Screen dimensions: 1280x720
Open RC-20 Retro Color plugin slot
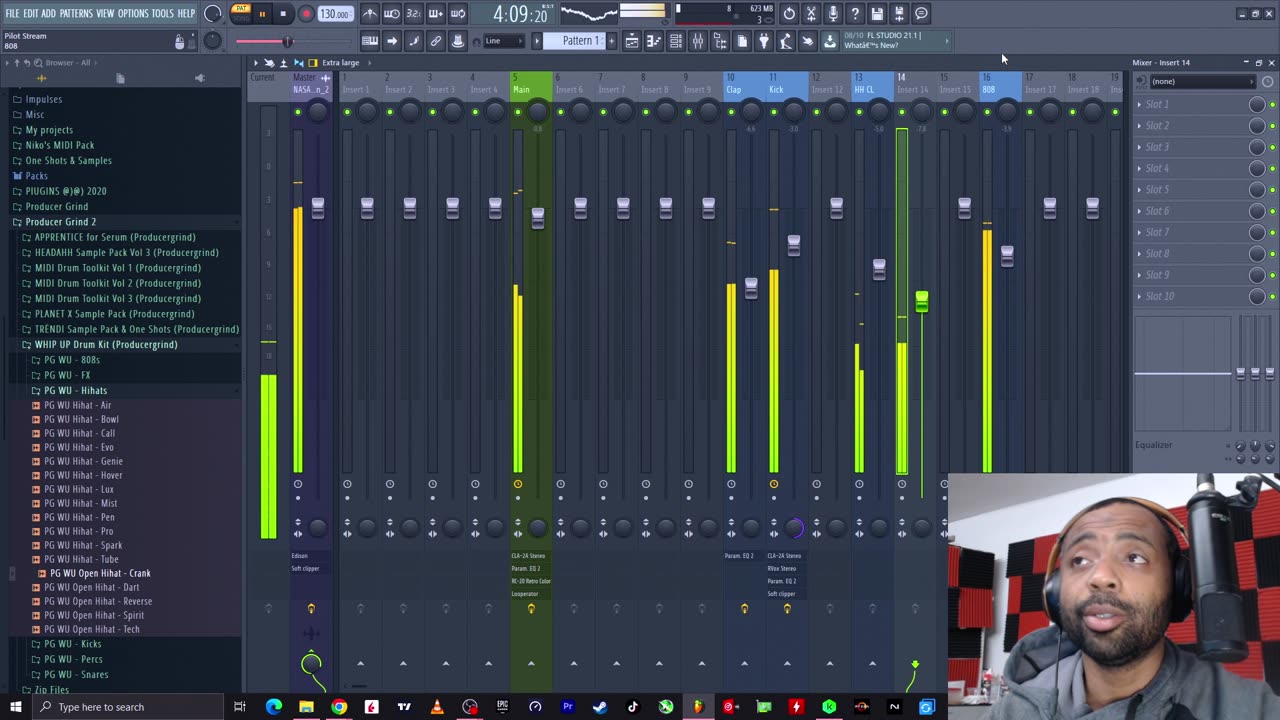tap(531, 581)
